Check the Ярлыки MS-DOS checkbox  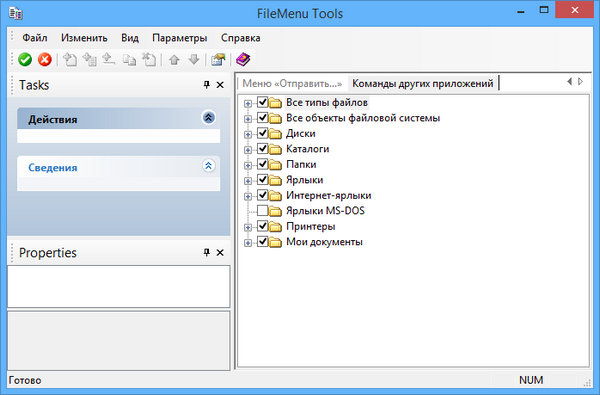(x=262, y=211)
